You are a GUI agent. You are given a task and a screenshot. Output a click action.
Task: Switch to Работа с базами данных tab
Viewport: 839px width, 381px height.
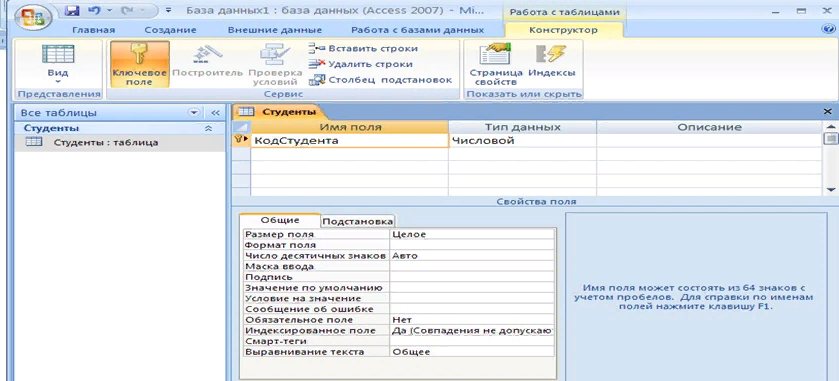[417, 30]
